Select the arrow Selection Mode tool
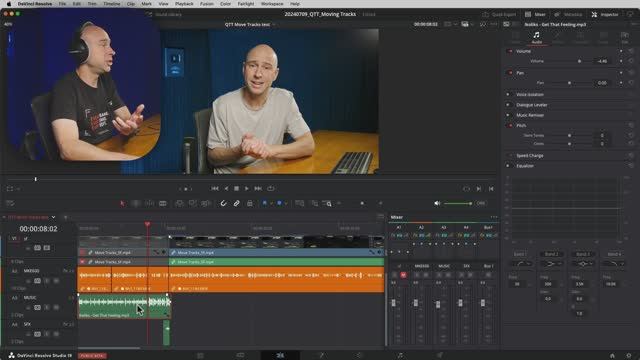Image resolution: width=640 pixels, height=360 pixels. pos(122,203)
